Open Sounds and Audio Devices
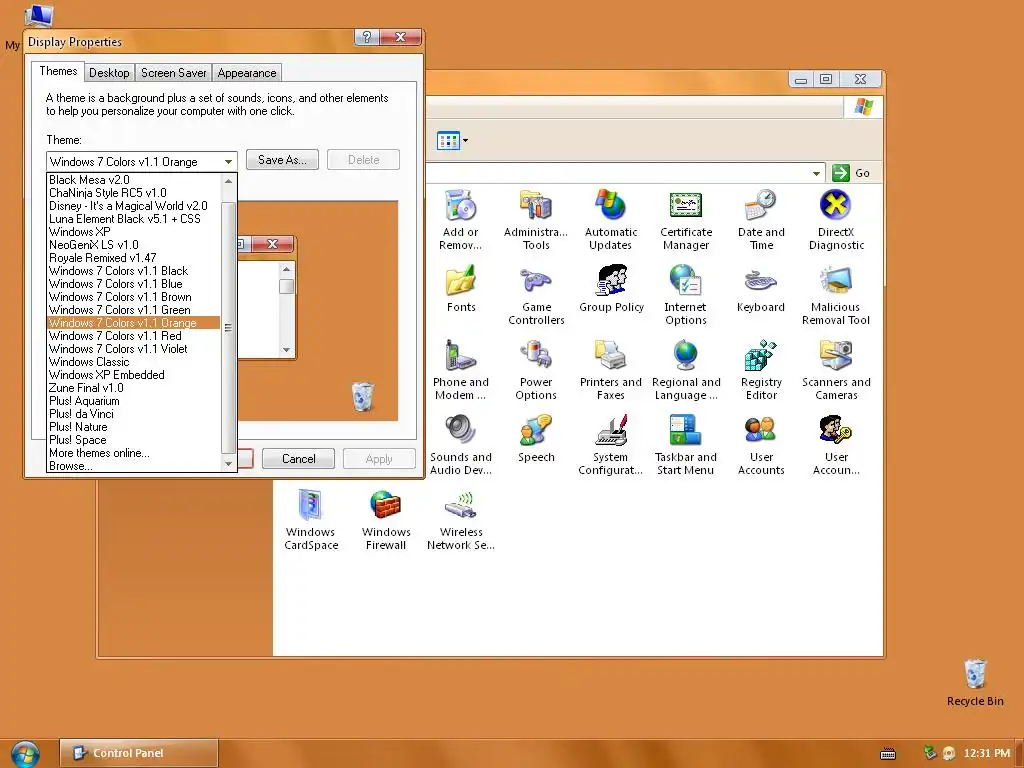 point(460,445)
